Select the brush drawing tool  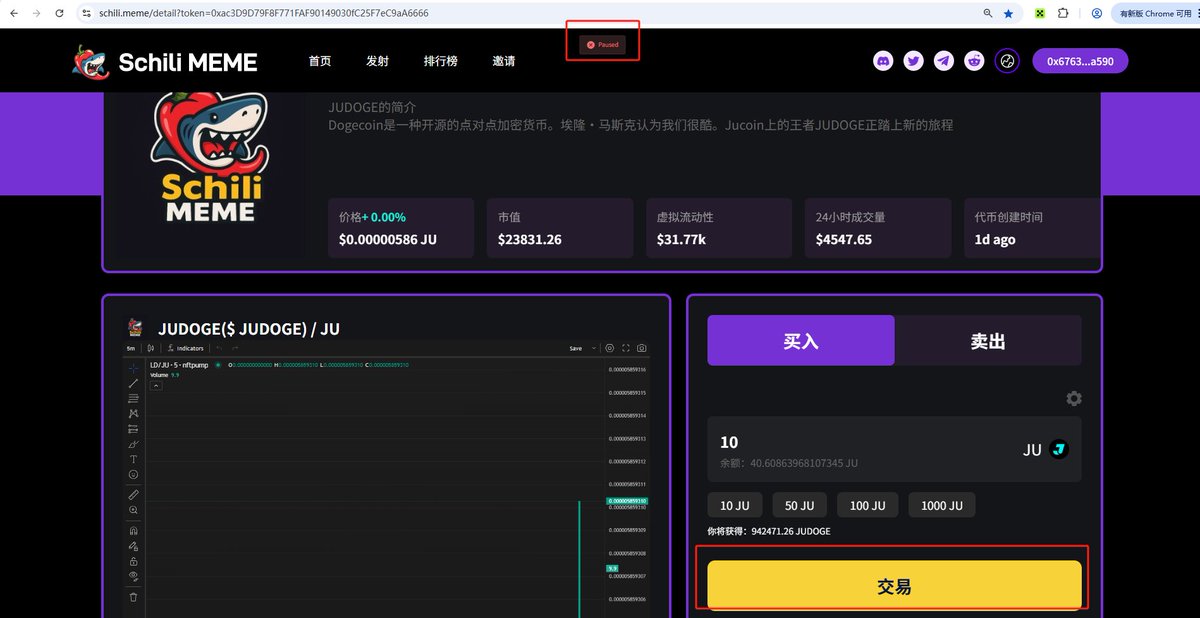pyautogui.click(x=134, y=444)
